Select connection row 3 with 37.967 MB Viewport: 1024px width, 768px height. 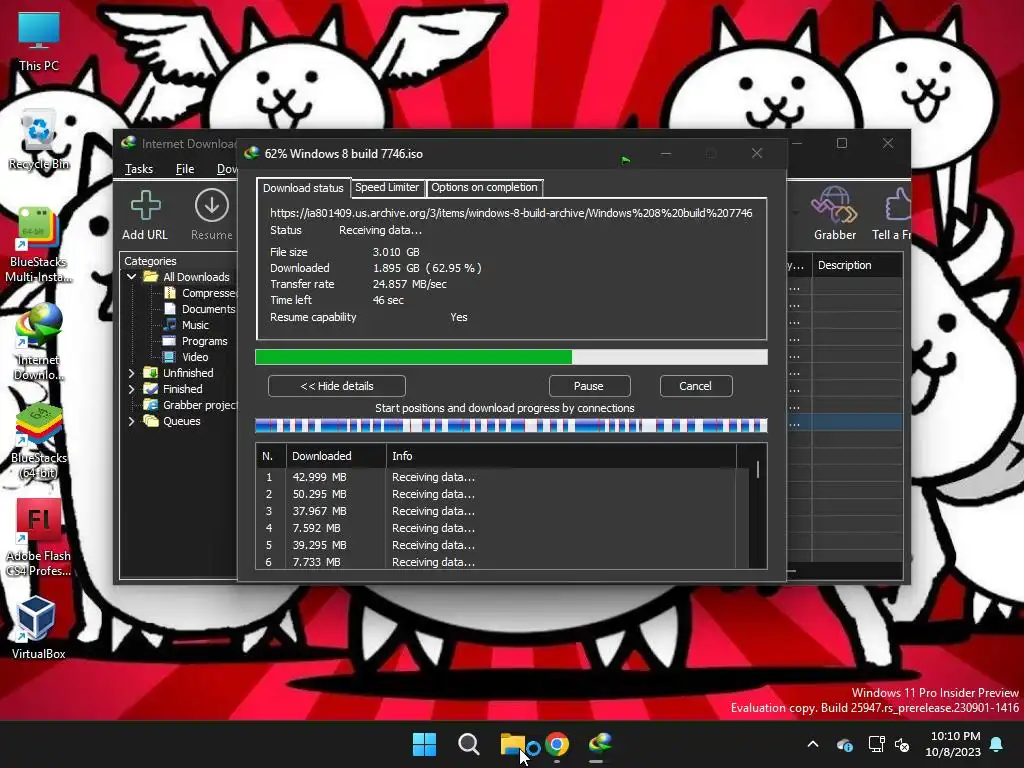(502, 511)
